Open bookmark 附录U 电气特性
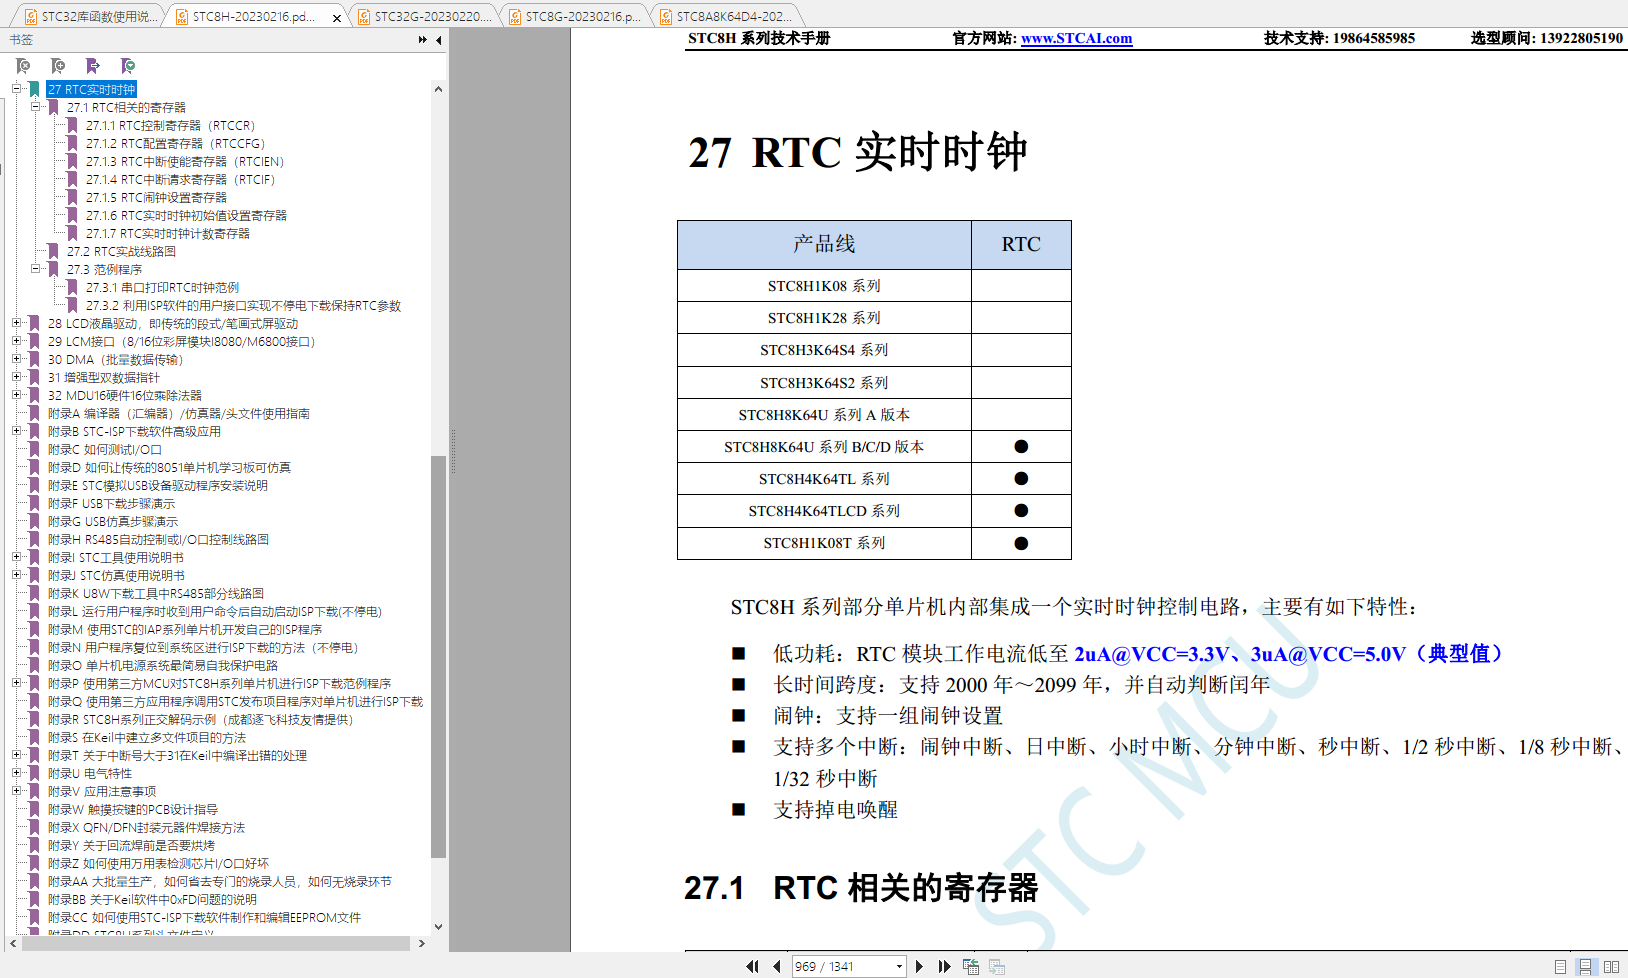The image size is (1628, 978). point(90,773)
